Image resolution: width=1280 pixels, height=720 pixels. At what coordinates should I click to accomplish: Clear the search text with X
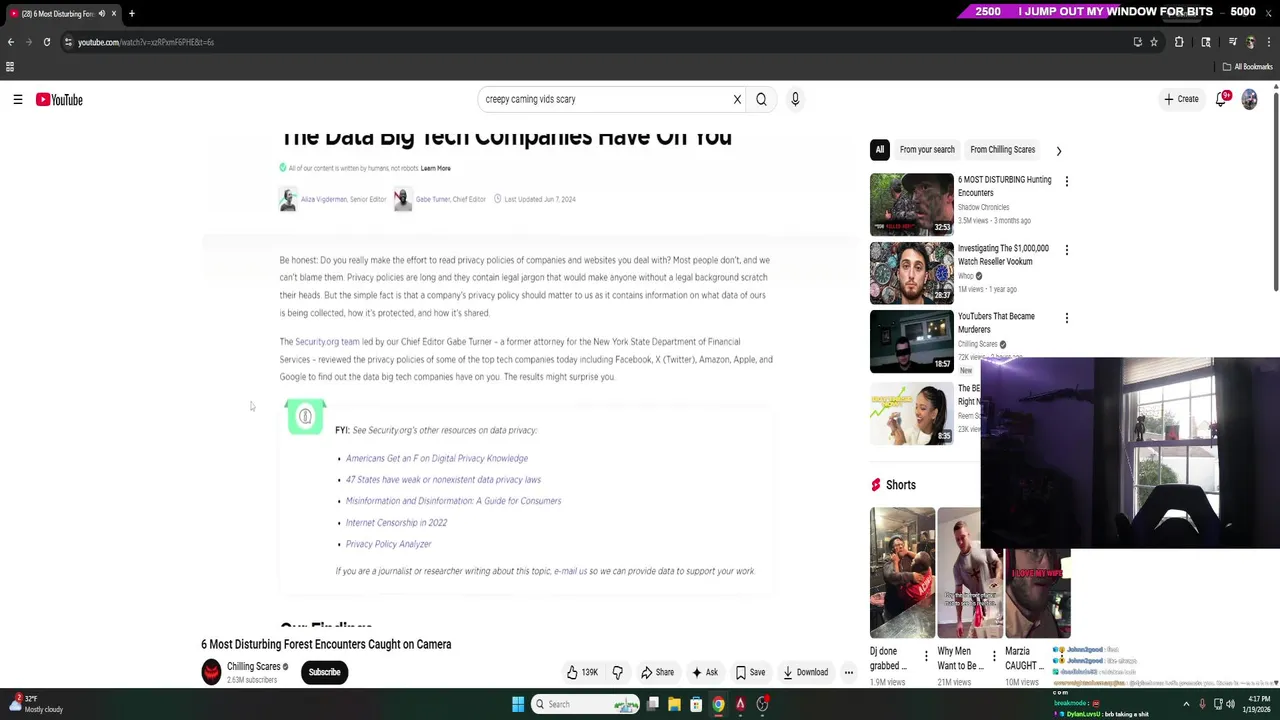pyautogui.click(x=737, y=99)
